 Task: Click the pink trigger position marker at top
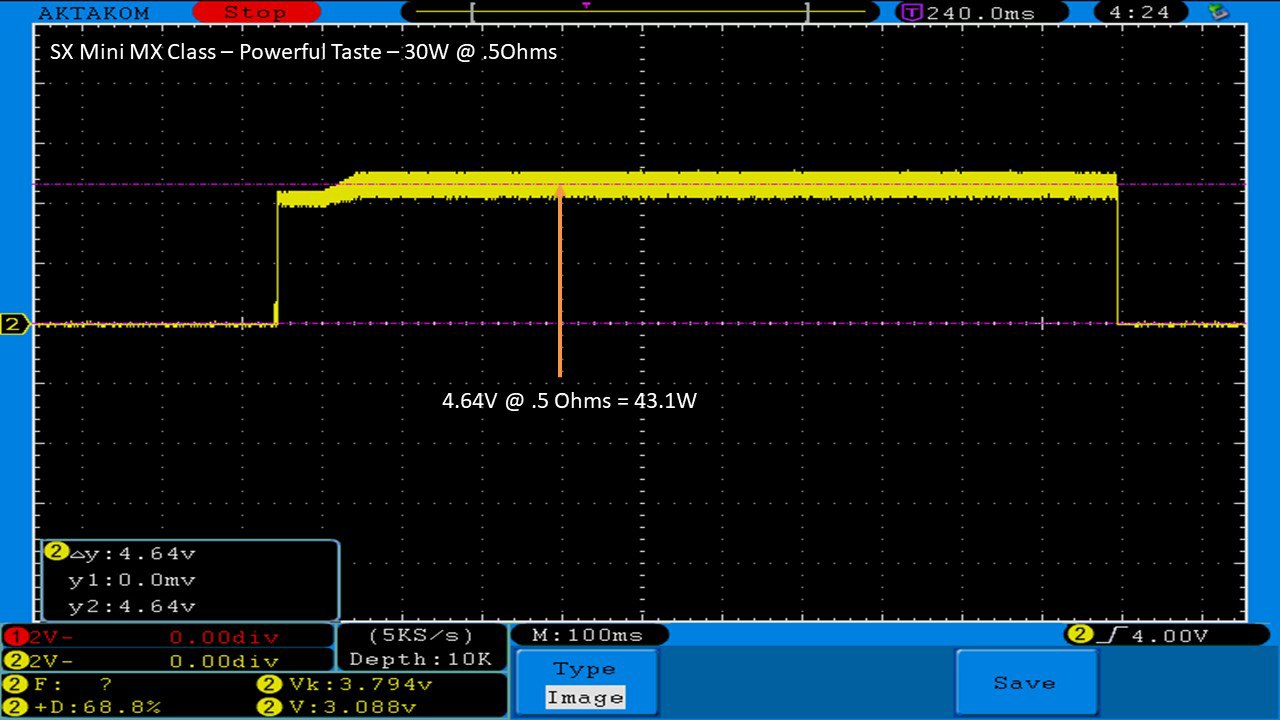(x=586, y=6)
